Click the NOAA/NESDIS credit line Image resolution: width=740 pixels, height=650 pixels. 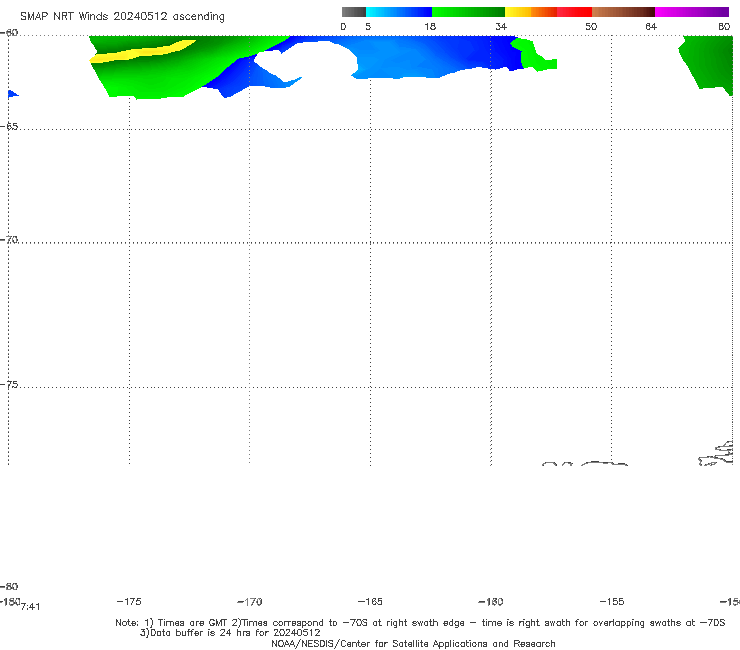[x=413, y=643]
